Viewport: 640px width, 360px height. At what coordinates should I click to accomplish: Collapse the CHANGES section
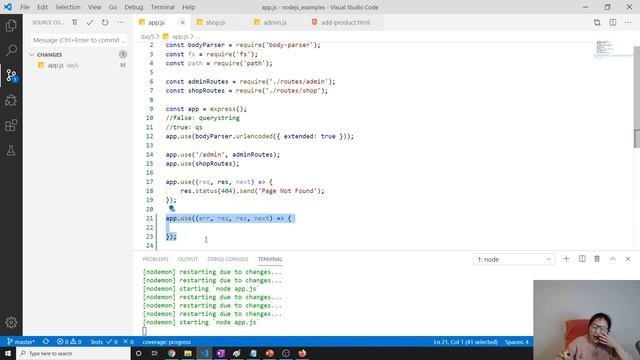click(32, 54)
